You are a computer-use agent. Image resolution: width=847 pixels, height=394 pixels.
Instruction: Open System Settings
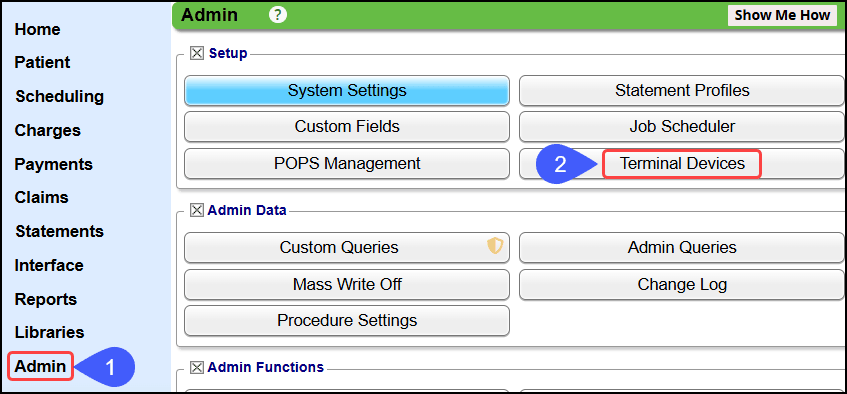coord(347,90)
